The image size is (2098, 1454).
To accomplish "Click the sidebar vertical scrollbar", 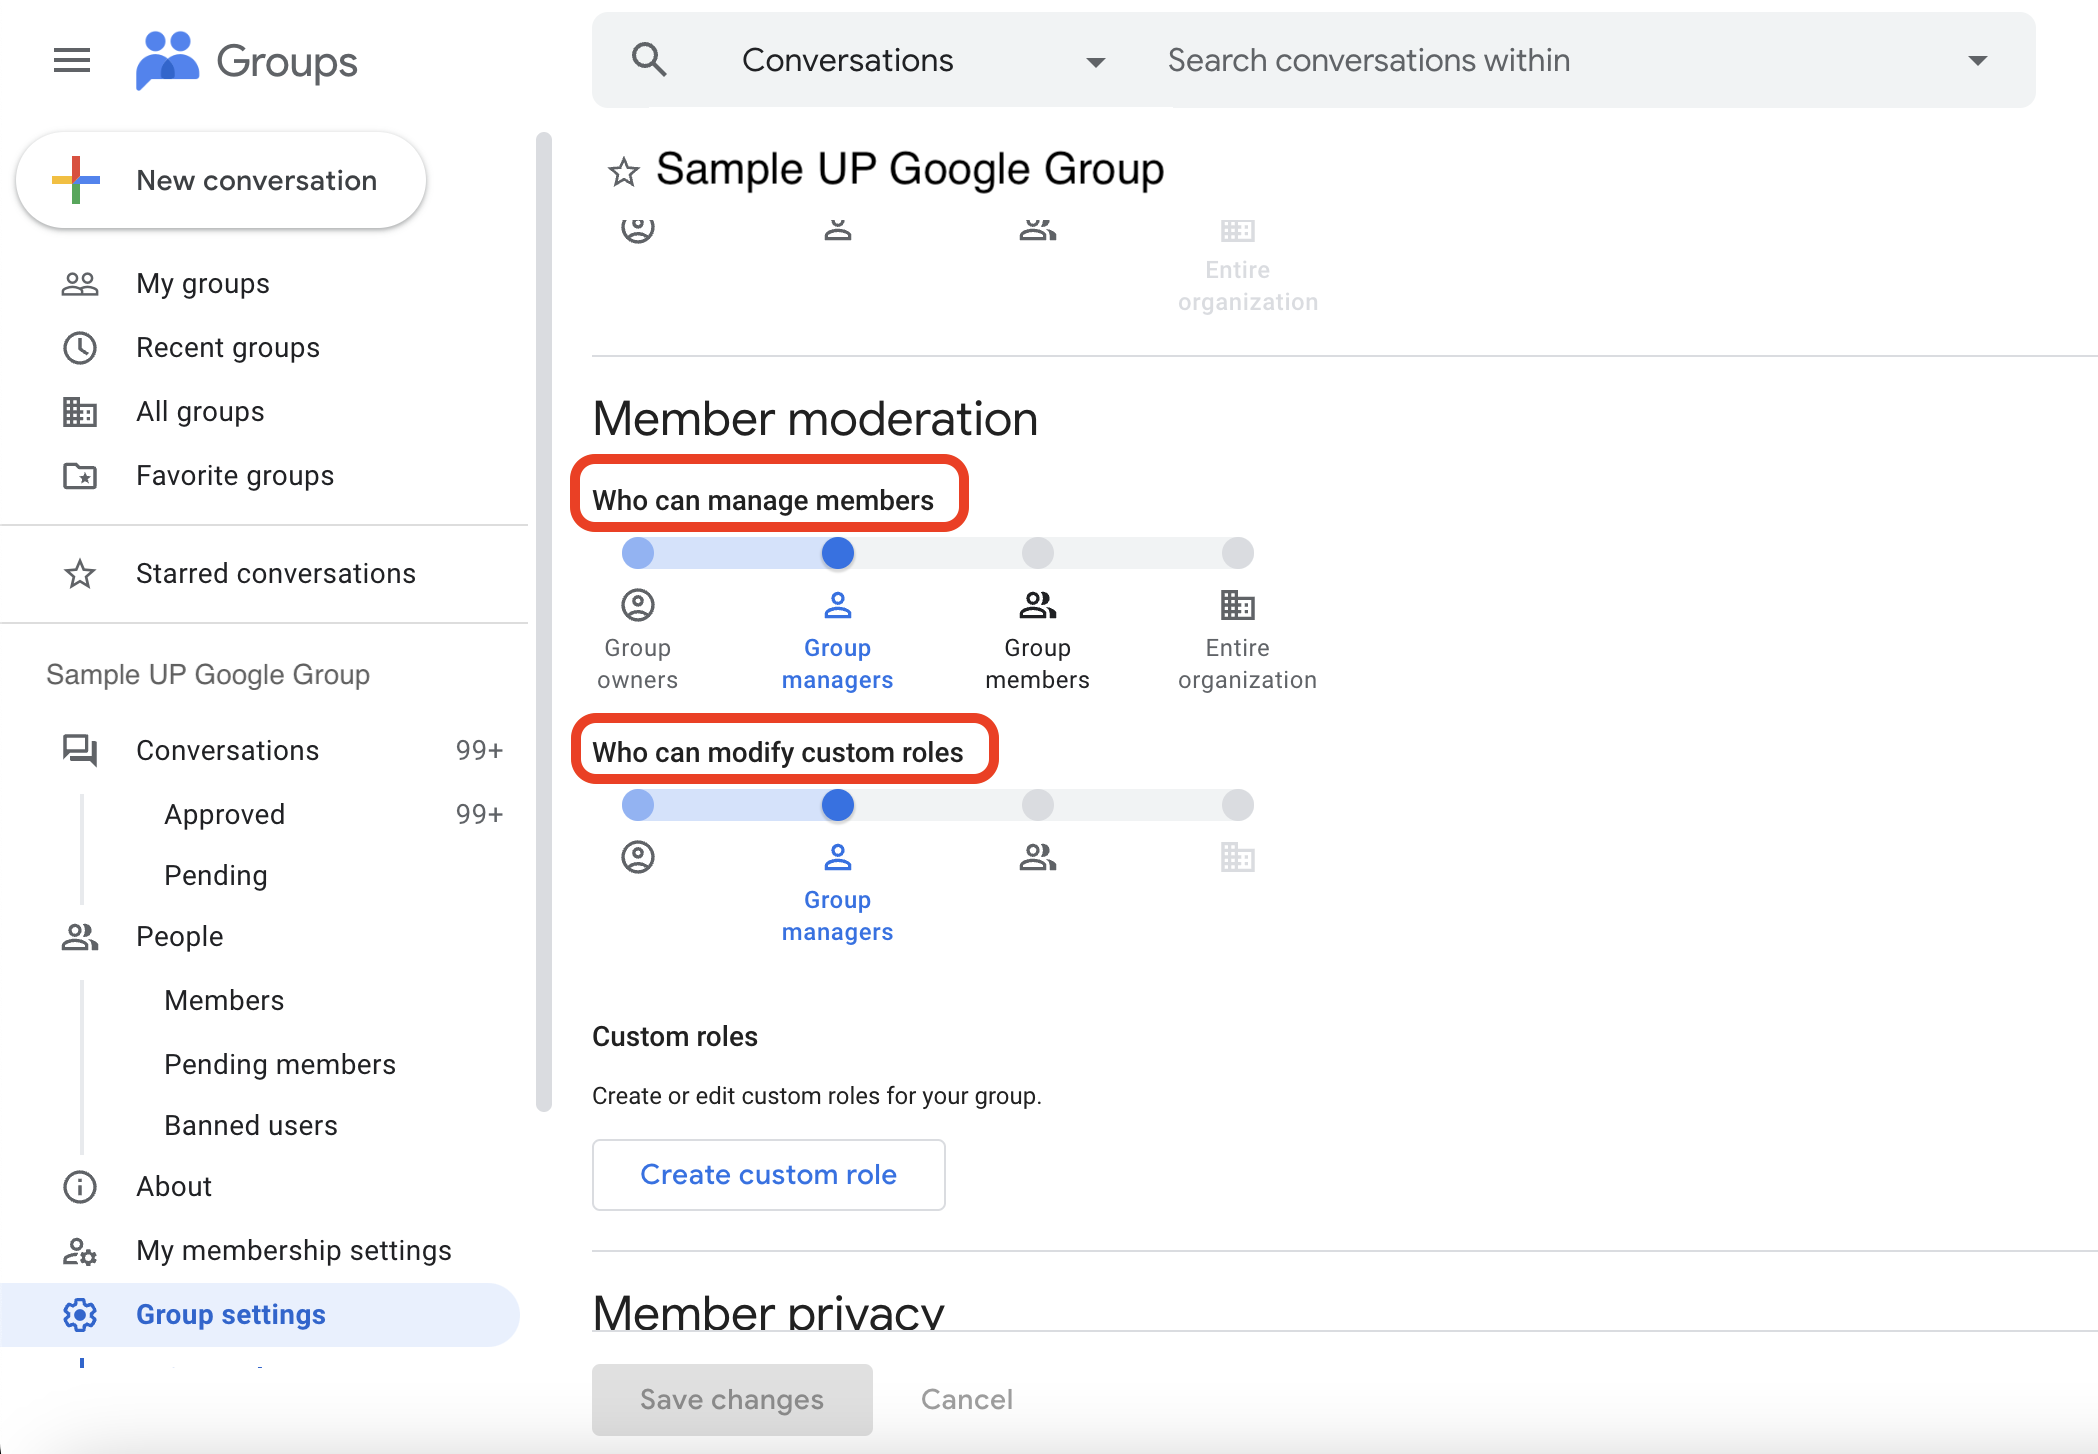I will pyautogui.click(x=544, y=620).
